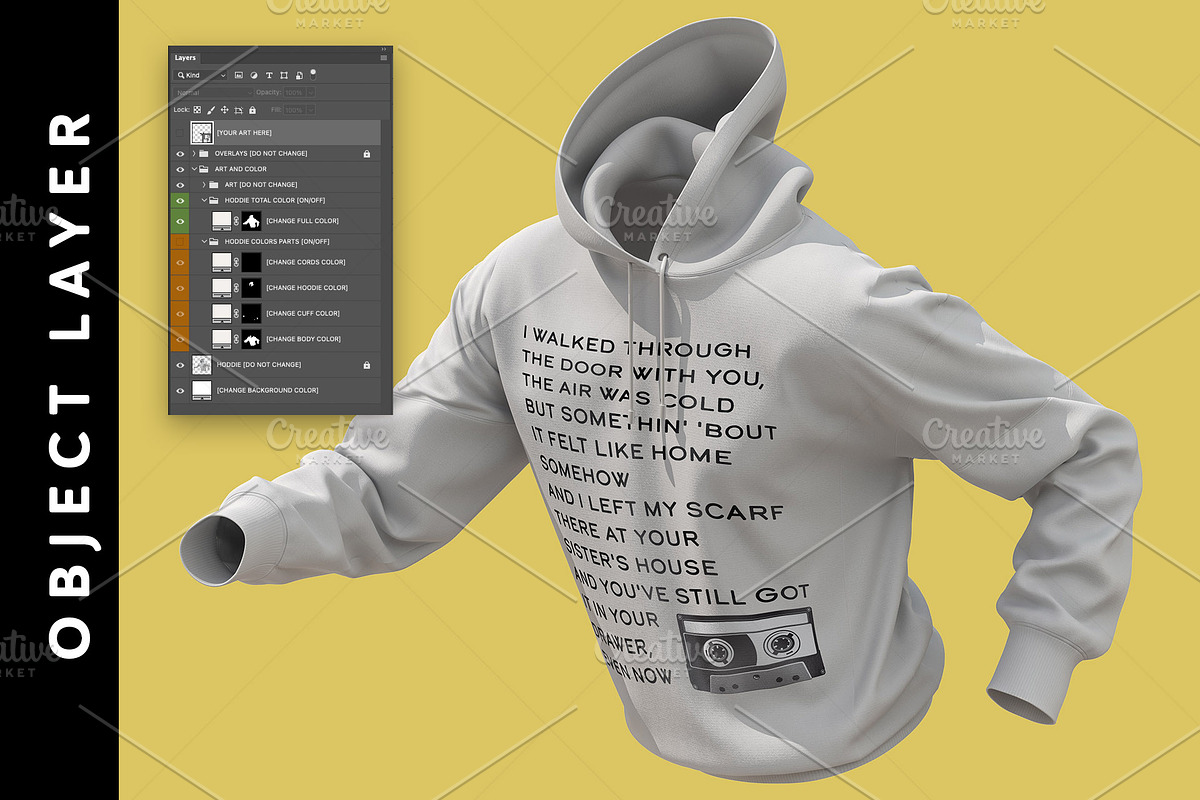Open the Kind filter dropdown

(x=200, y=75)
